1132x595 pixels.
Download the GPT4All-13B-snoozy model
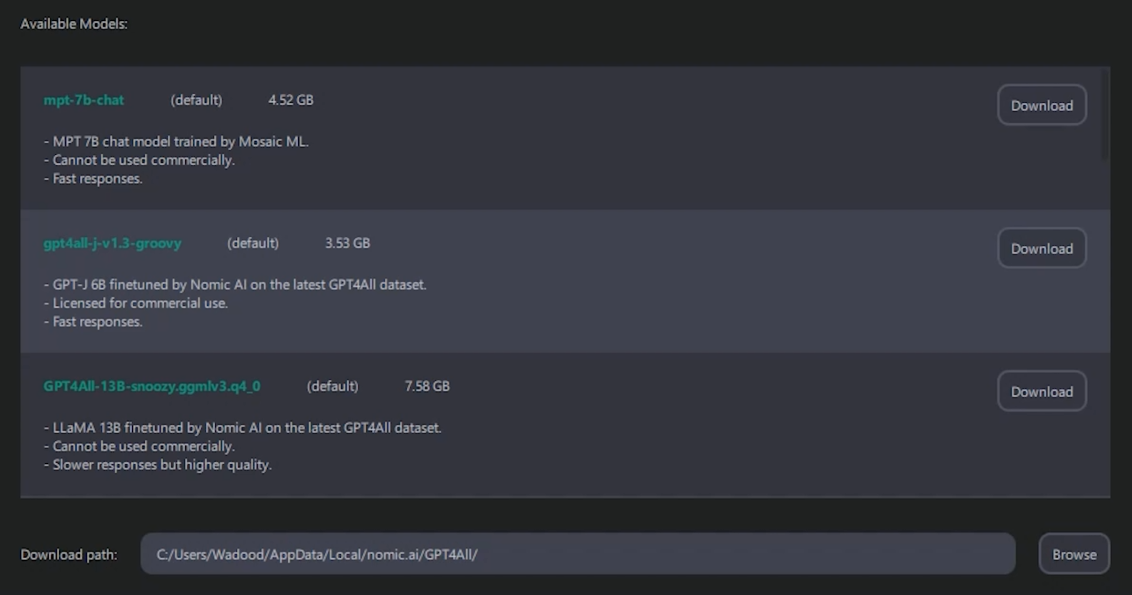(1041, 391)
